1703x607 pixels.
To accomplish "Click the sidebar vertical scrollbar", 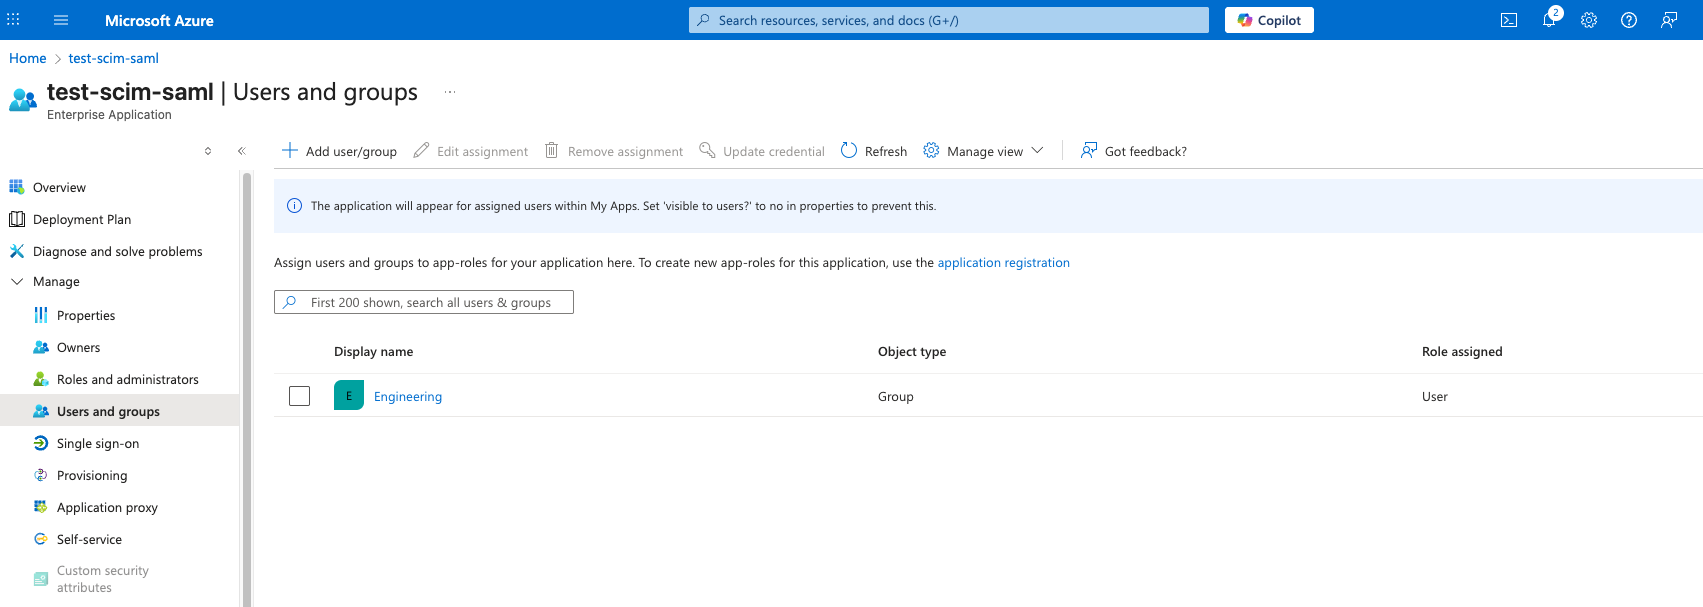I will coord(246,390).
